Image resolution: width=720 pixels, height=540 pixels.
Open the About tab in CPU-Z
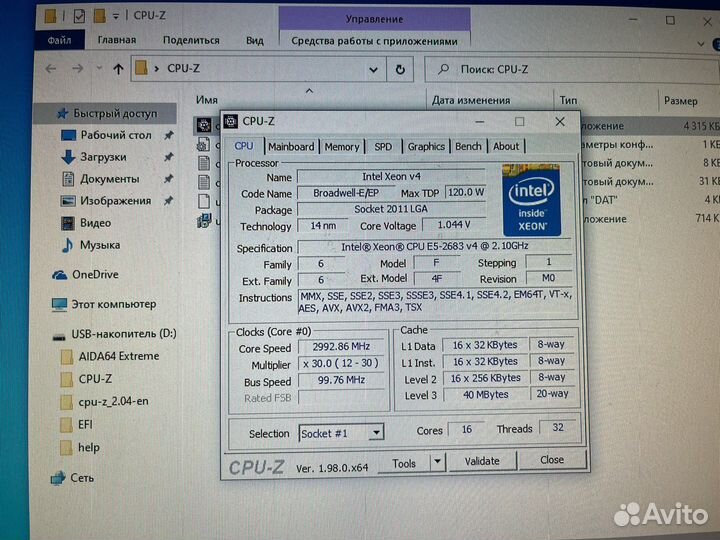click(506, 146)
